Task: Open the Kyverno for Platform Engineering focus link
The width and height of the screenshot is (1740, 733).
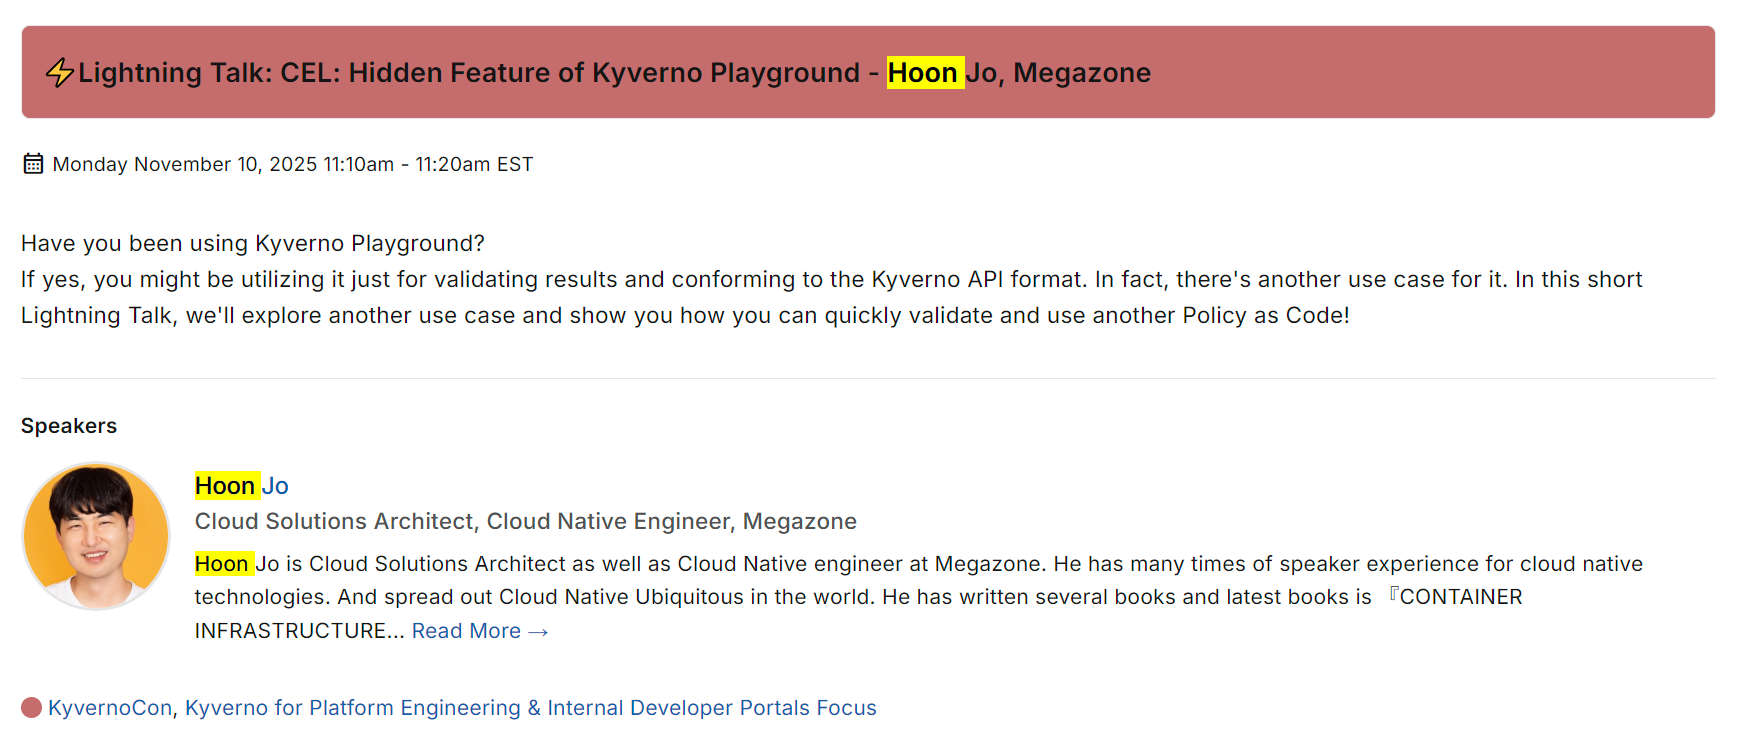Action: 530,708
